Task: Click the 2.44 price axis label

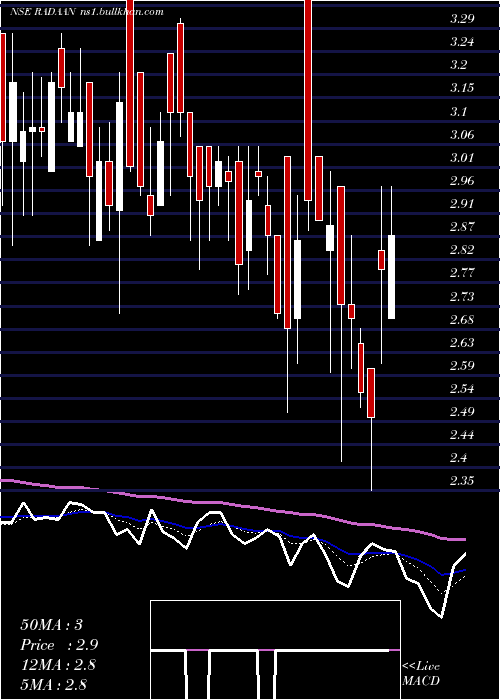Action: (462, 435)
